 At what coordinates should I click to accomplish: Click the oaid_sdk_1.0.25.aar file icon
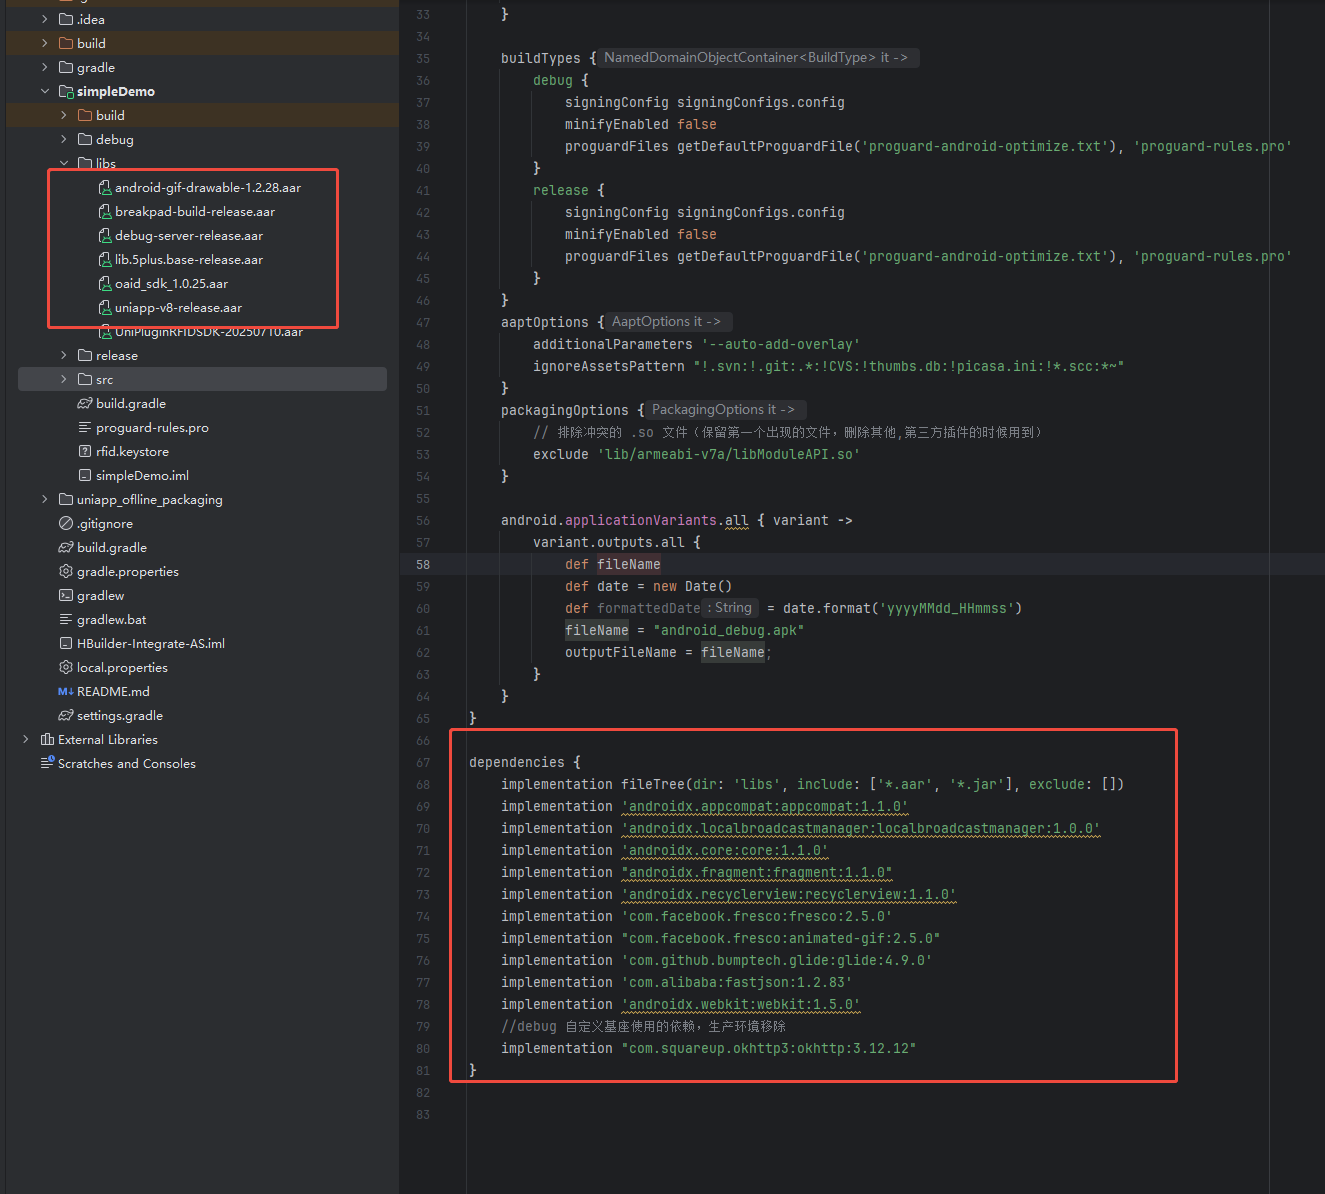point(104,283)
